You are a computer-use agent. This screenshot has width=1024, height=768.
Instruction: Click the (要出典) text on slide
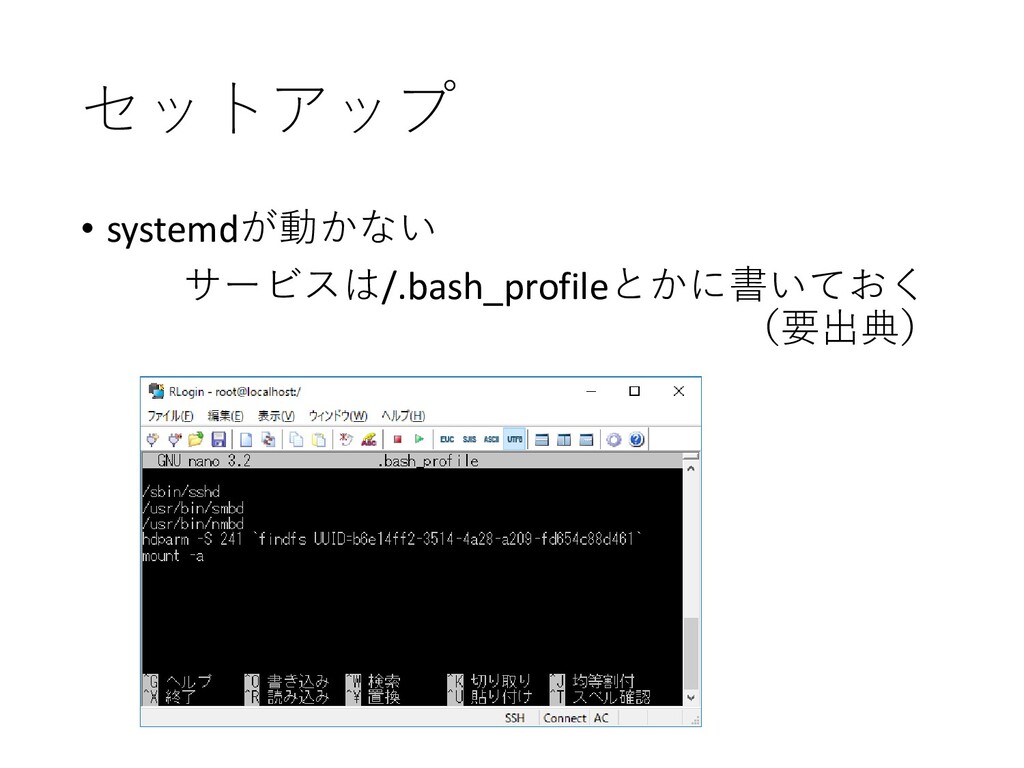point(840,327)
